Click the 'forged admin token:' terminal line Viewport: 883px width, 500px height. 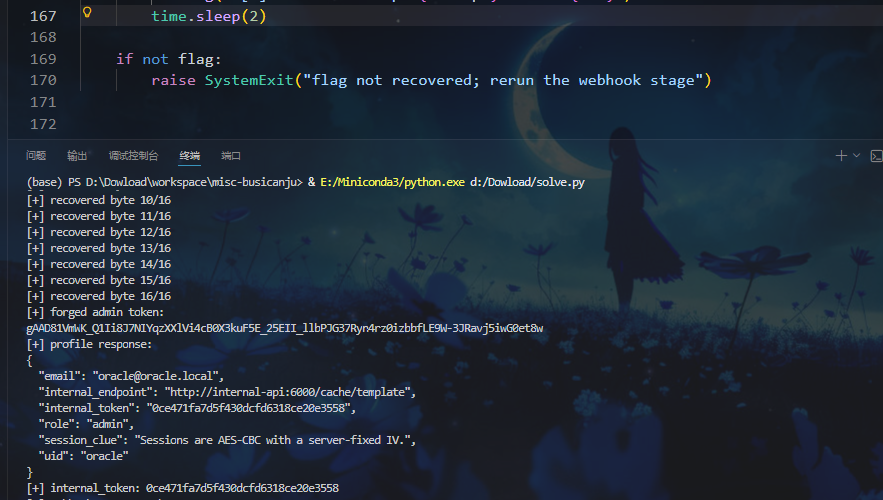pyautogui.click(x=96, y=312)
